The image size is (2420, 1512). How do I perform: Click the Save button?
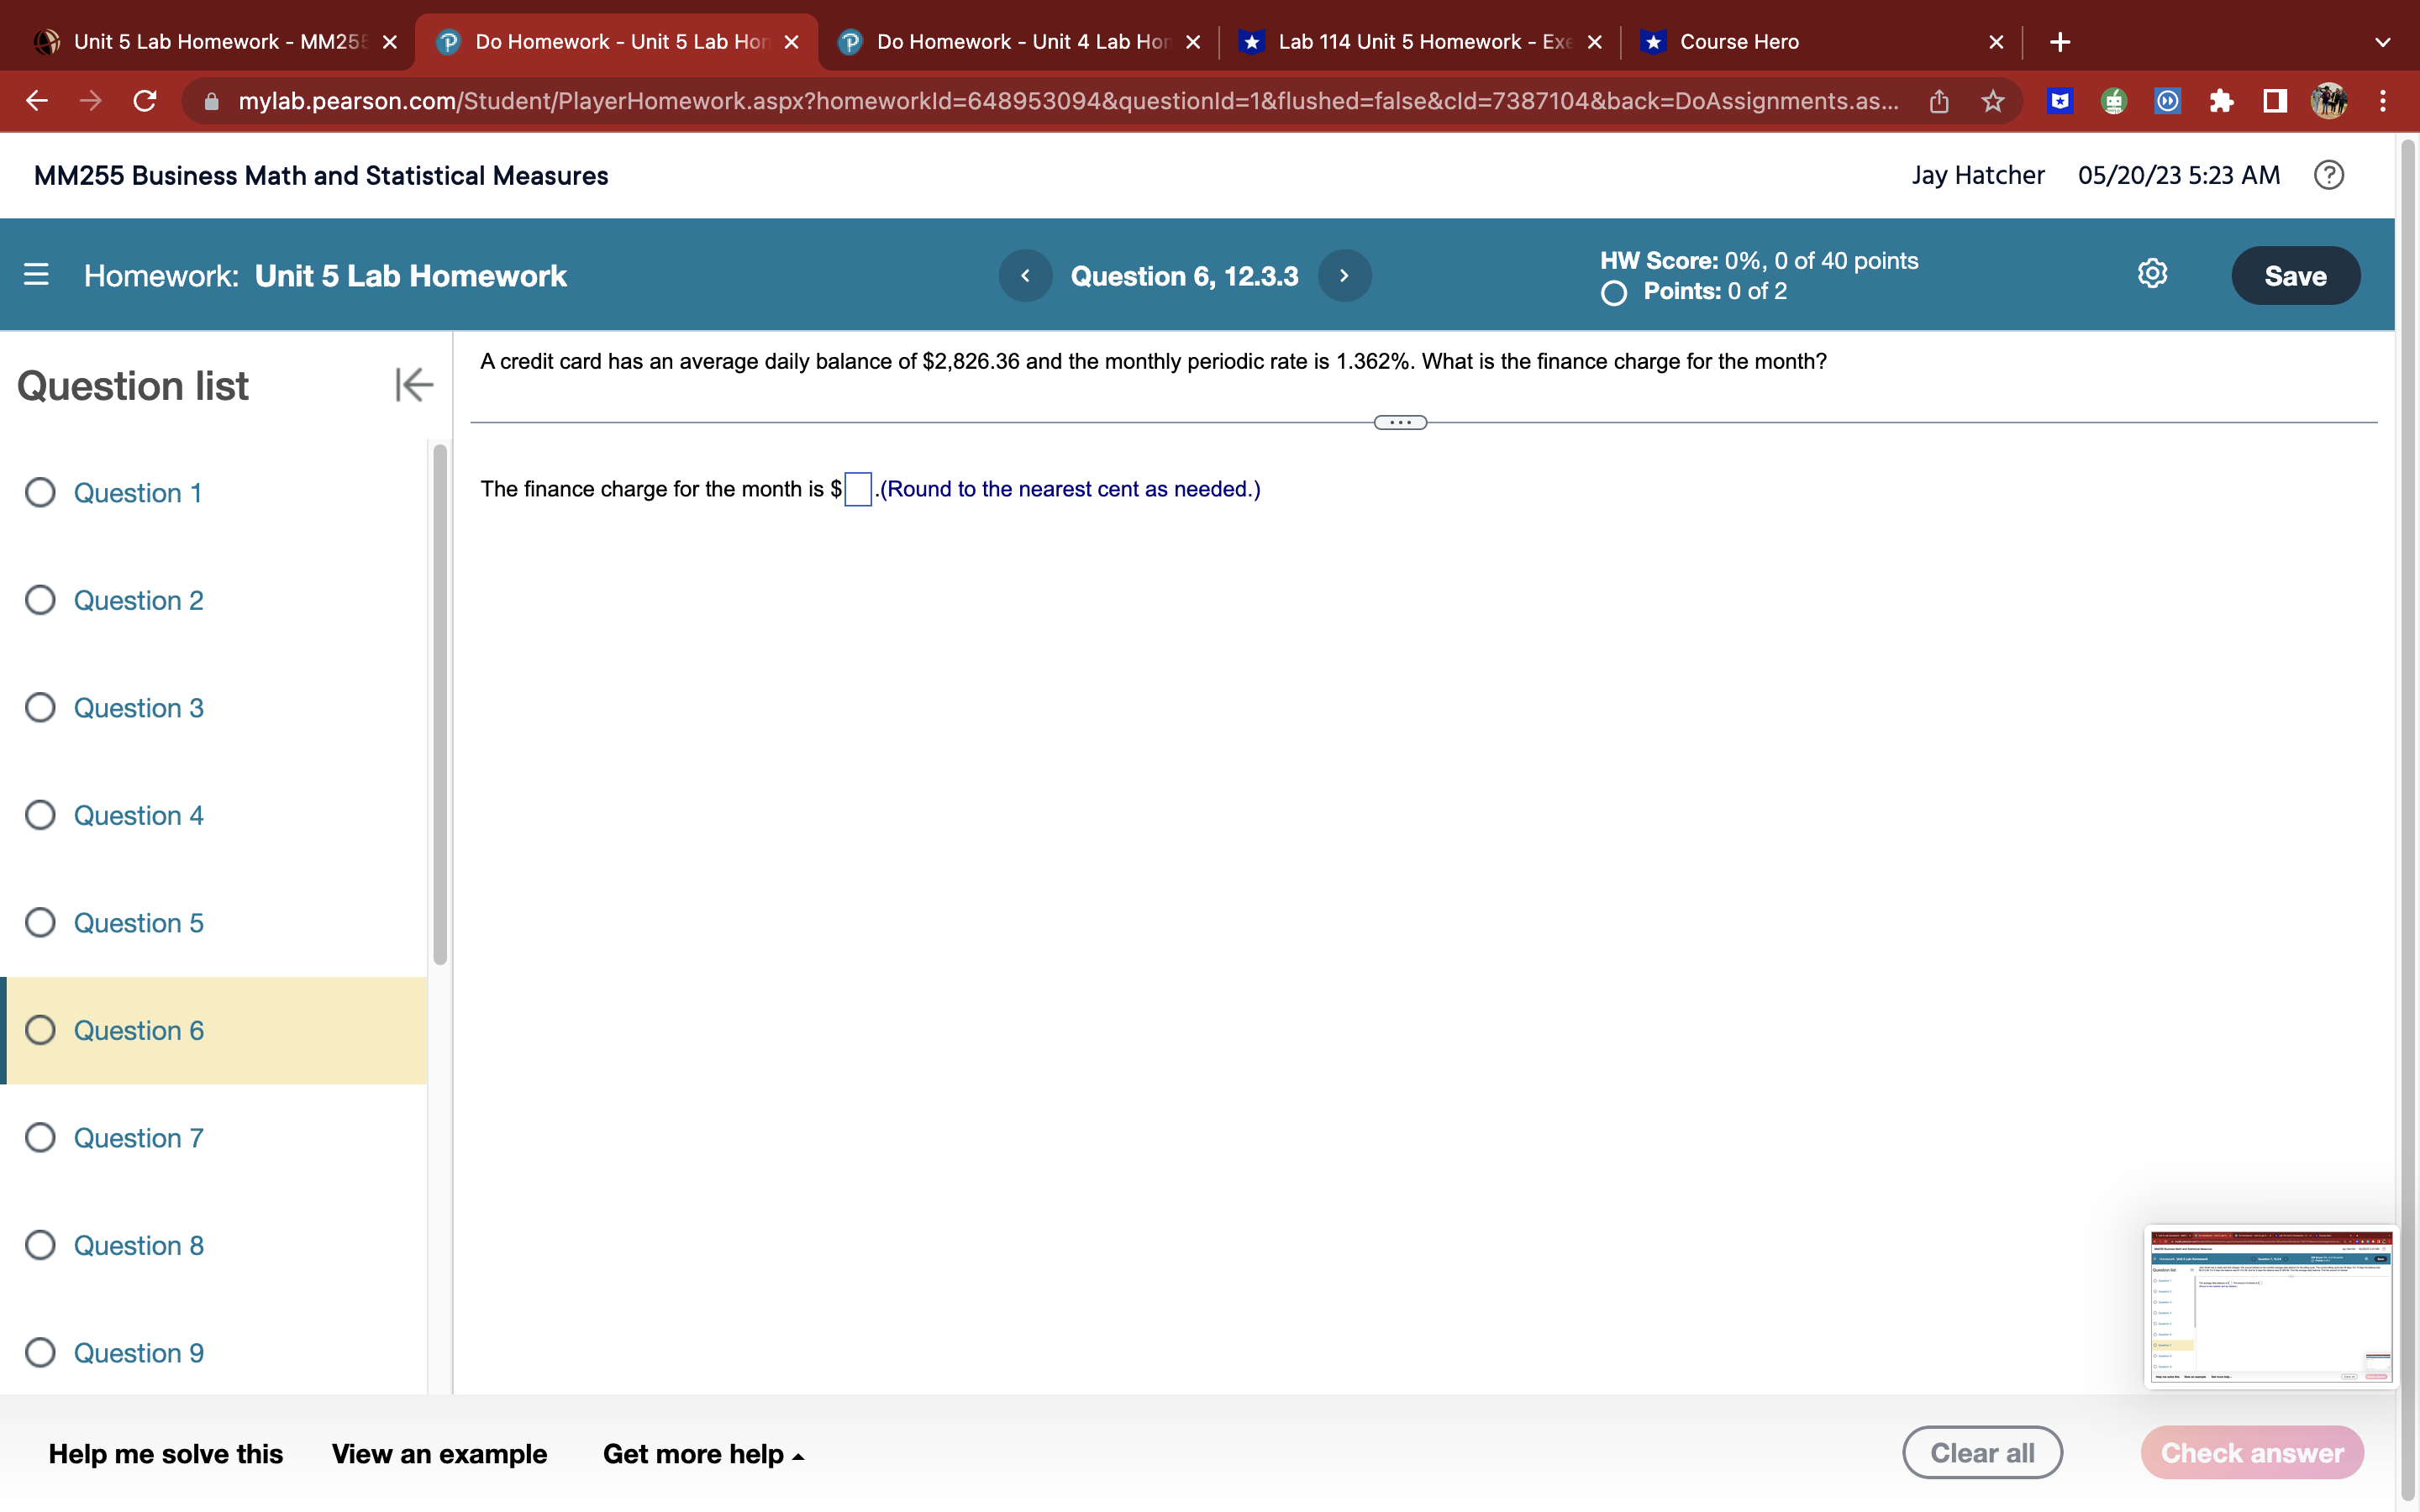2295,275
